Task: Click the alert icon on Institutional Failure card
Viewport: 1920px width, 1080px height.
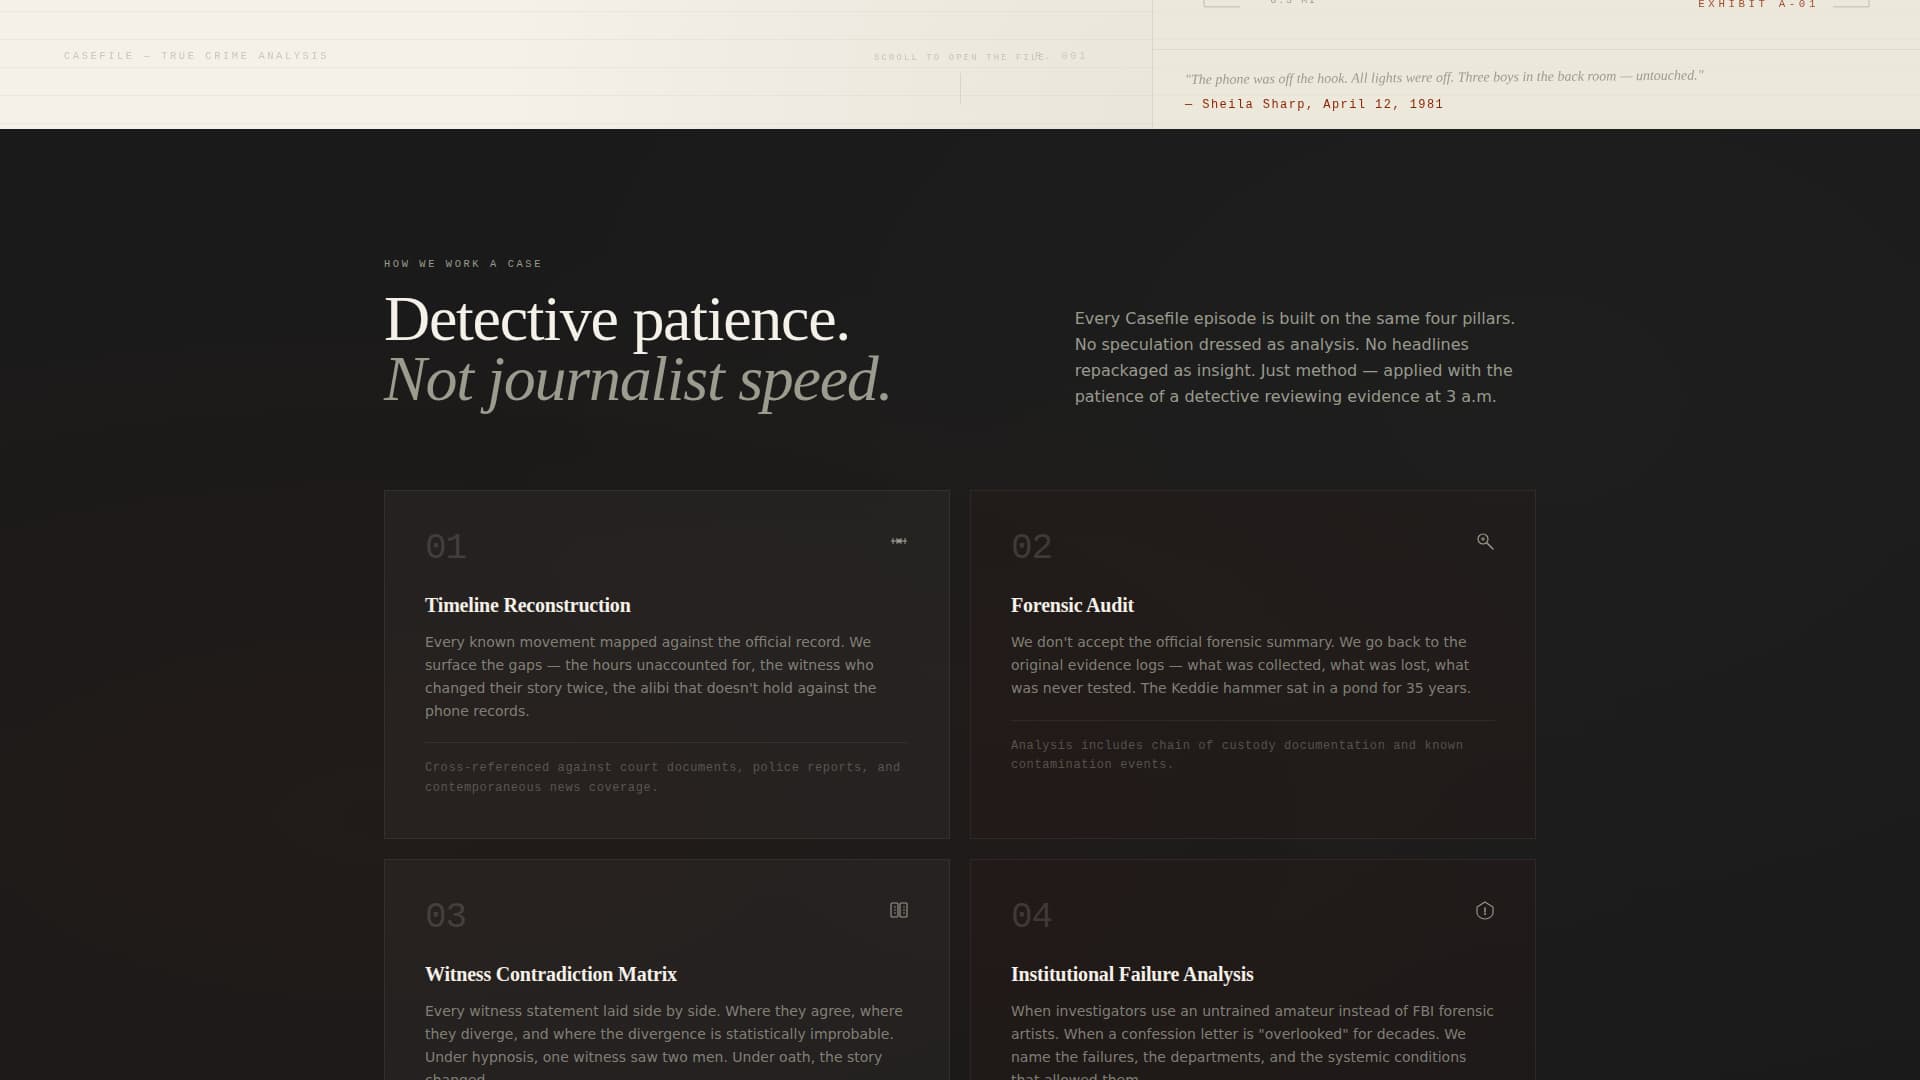Action: (1485, 910)
